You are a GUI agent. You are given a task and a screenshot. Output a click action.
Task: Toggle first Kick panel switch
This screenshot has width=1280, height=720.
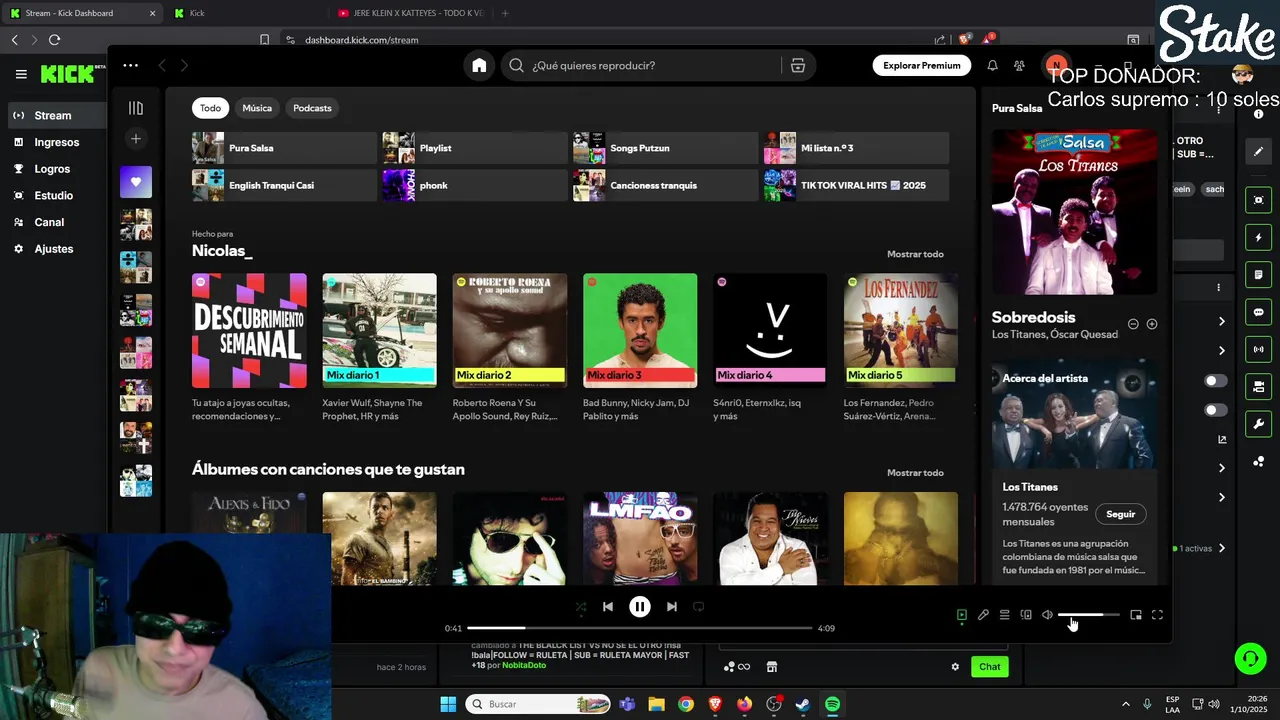[x=1215, y=381]
